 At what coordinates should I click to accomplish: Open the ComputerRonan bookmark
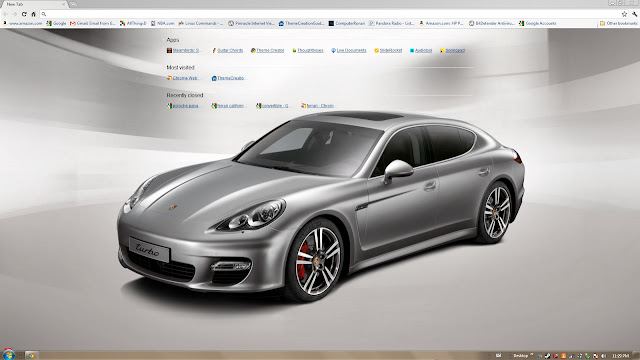pyautogui.click(x=347, y=23)
